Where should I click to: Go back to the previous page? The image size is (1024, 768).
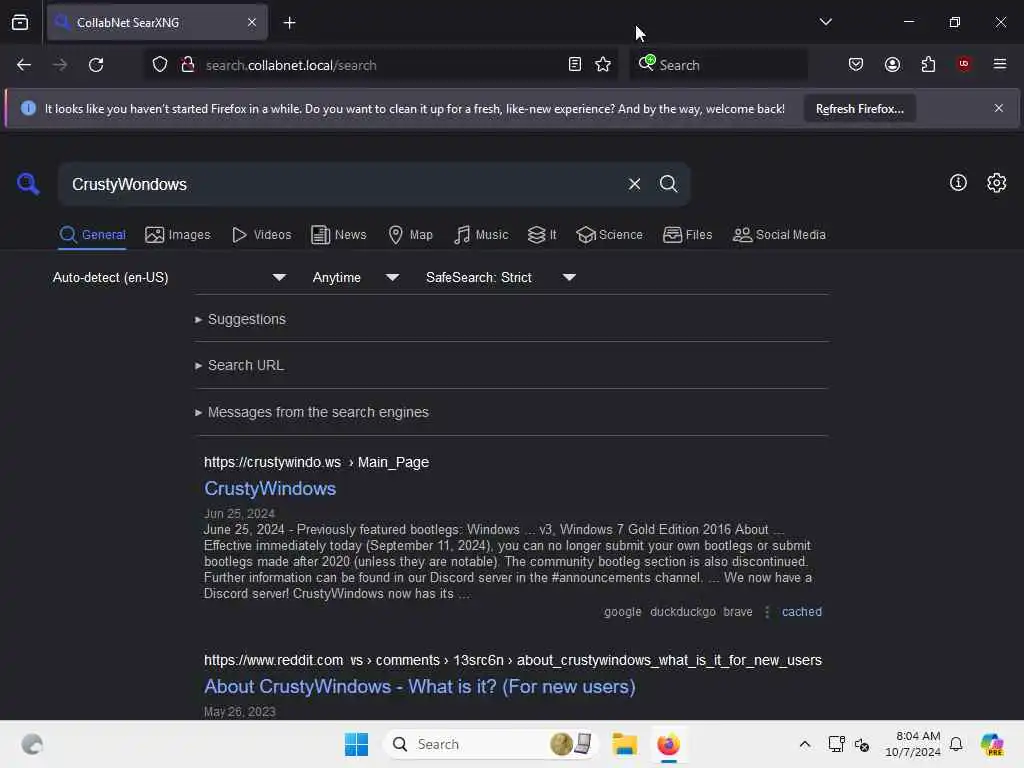[24, 65]
